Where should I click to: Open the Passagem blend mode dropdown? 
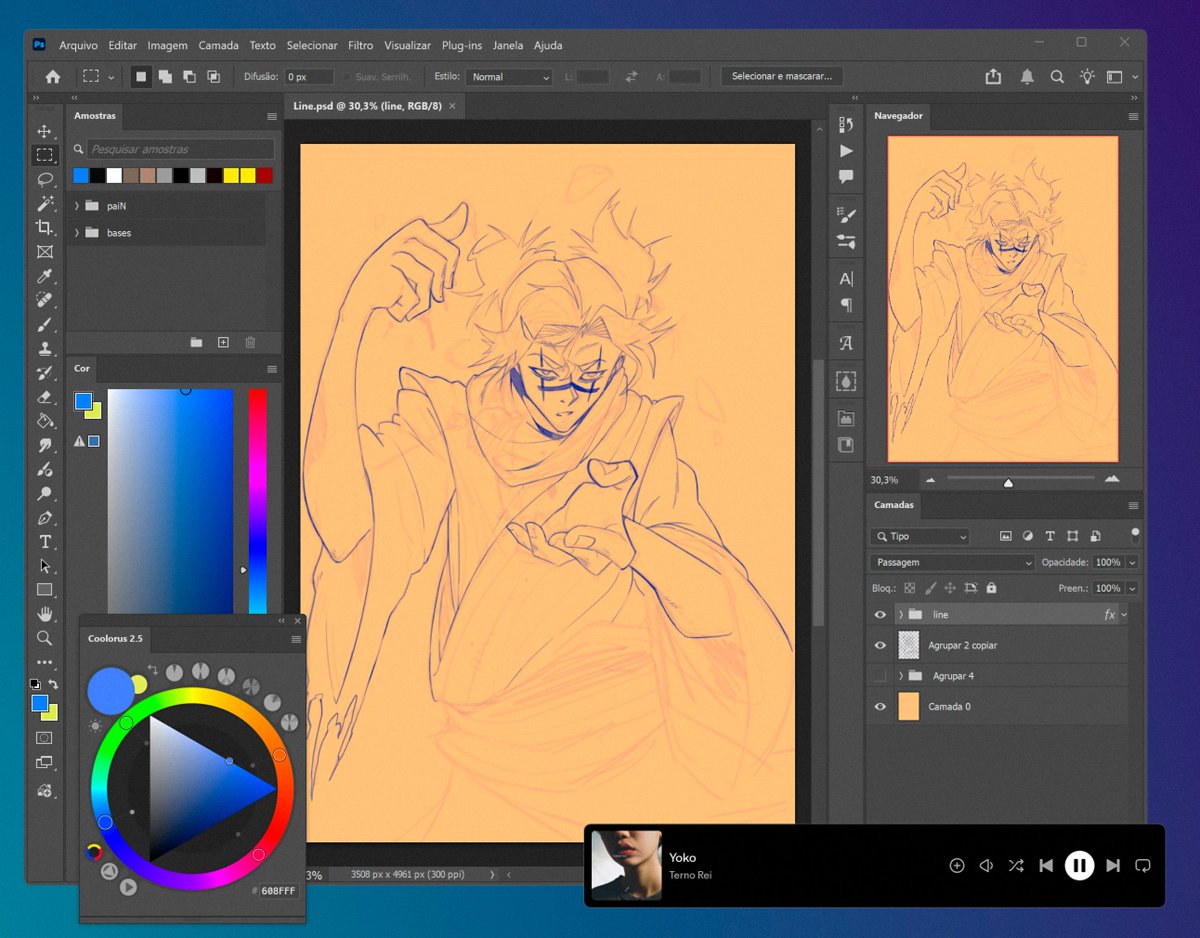point(952,563)
